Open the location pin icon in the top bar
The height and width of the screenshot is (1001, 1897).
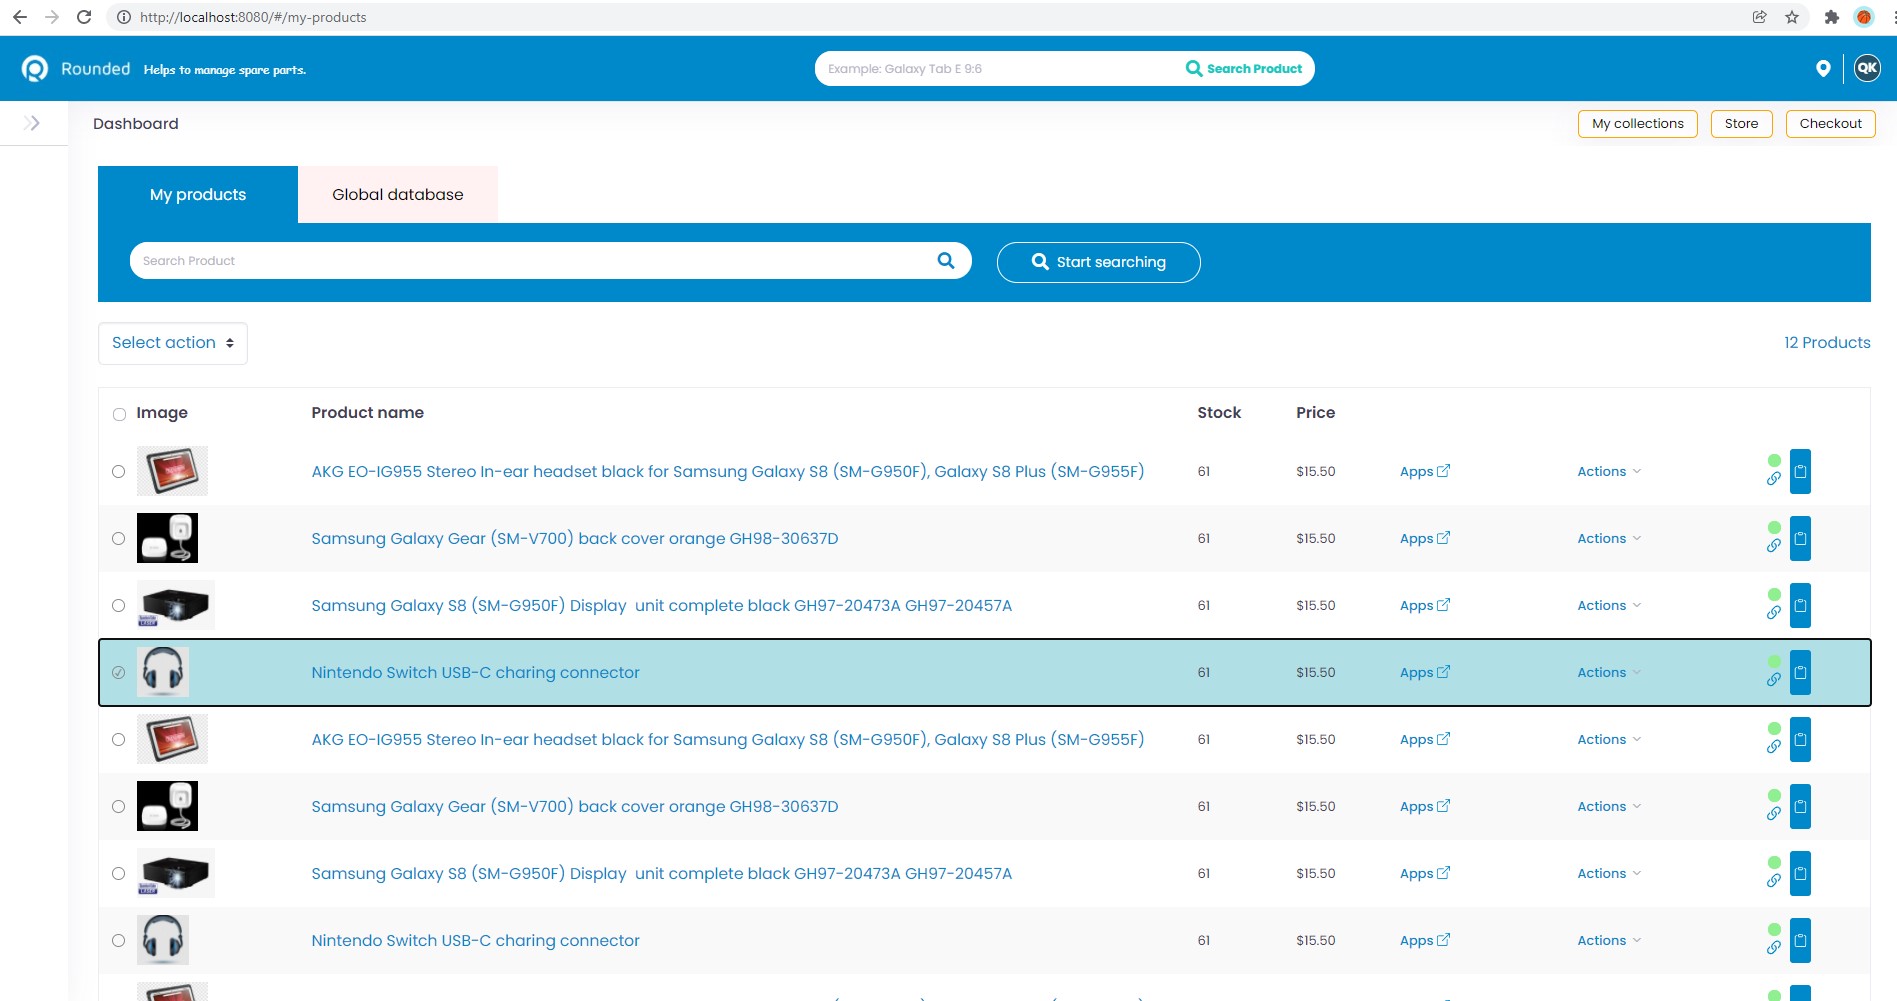(x=1823, y=68)
